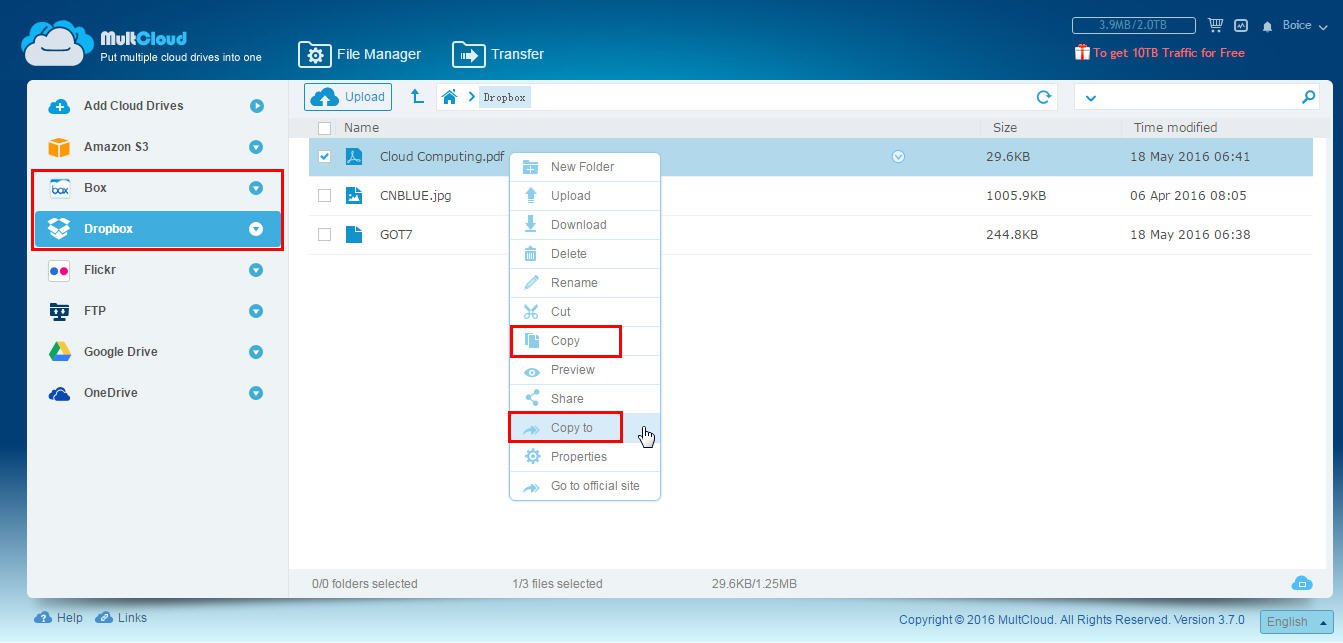Expand the Amazon S3 dropdown arrow

pyautogui.click(x=256, y=147)
